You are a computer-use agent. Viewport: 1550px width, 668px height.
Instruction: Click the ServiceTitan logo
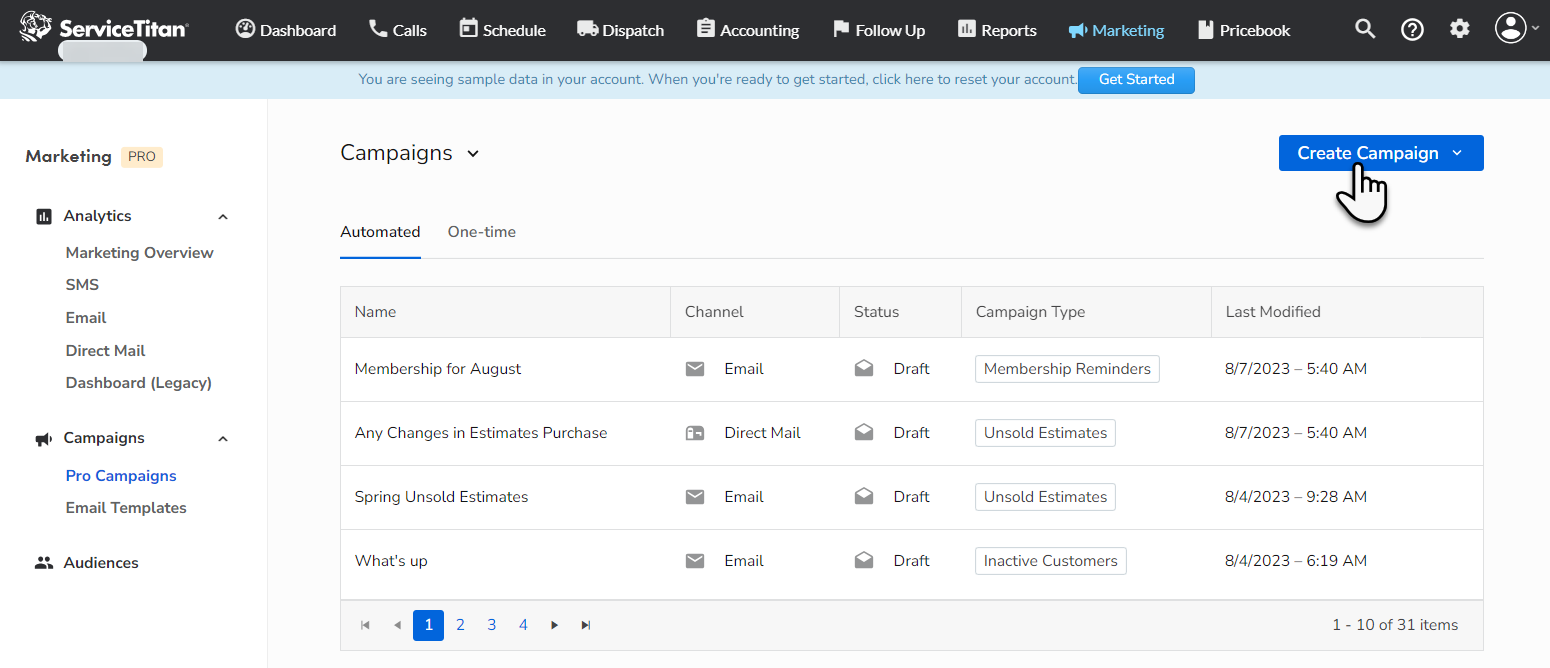coord(104,28)
